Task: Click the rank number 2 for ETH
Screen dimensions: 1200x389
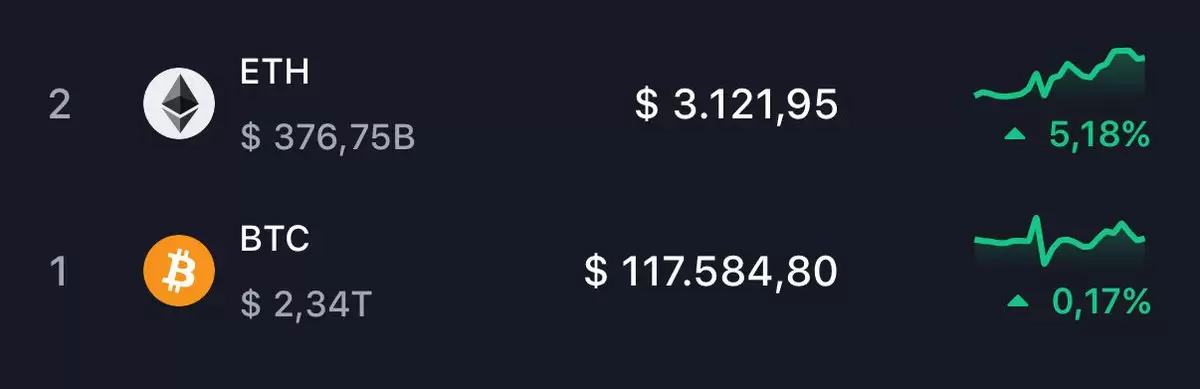Action: (60, 104)
